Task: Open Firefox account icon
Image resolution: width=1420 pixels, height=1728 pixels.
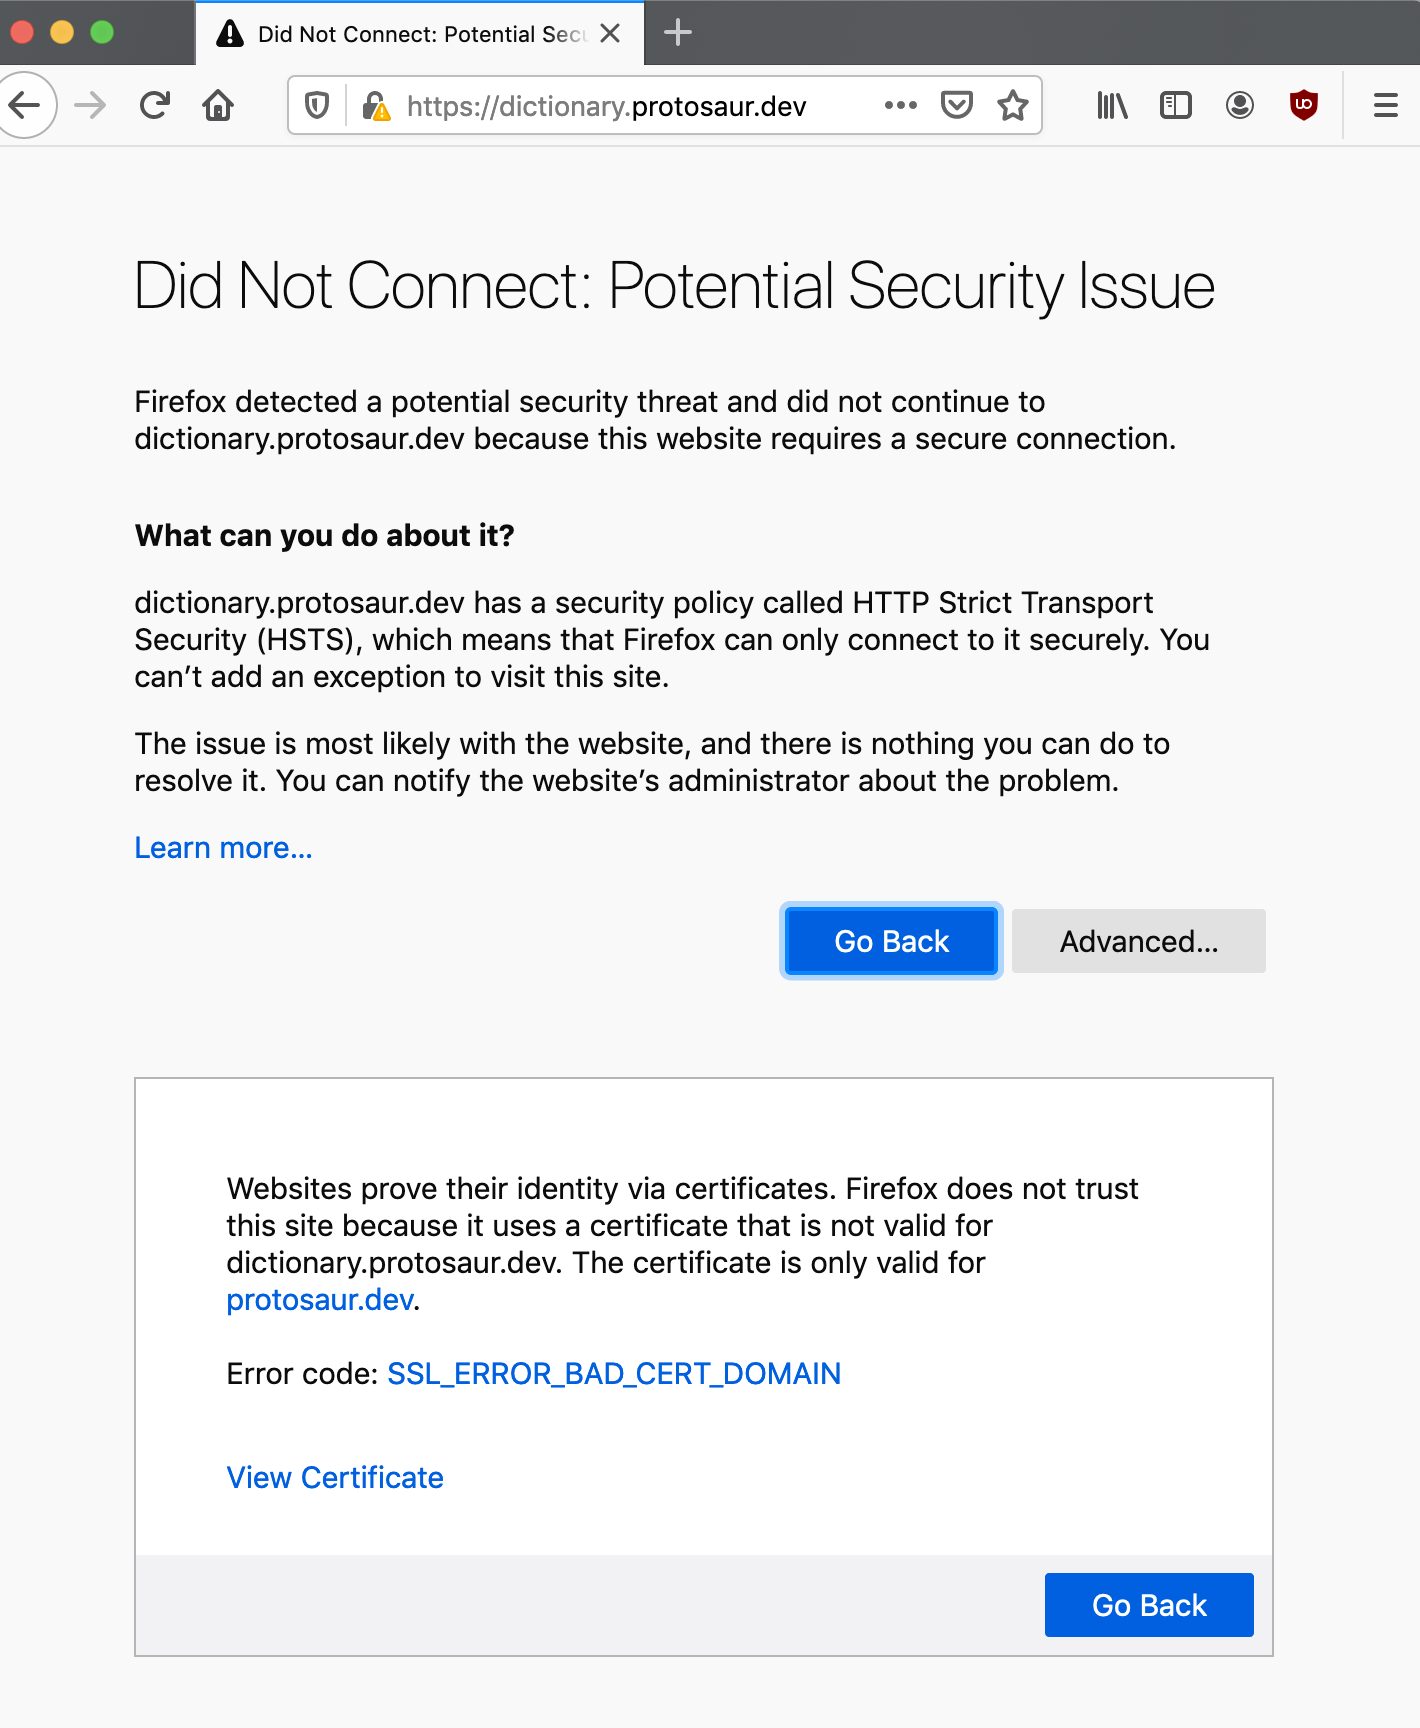Action: pyautogui.click(x=1240, y=105)
